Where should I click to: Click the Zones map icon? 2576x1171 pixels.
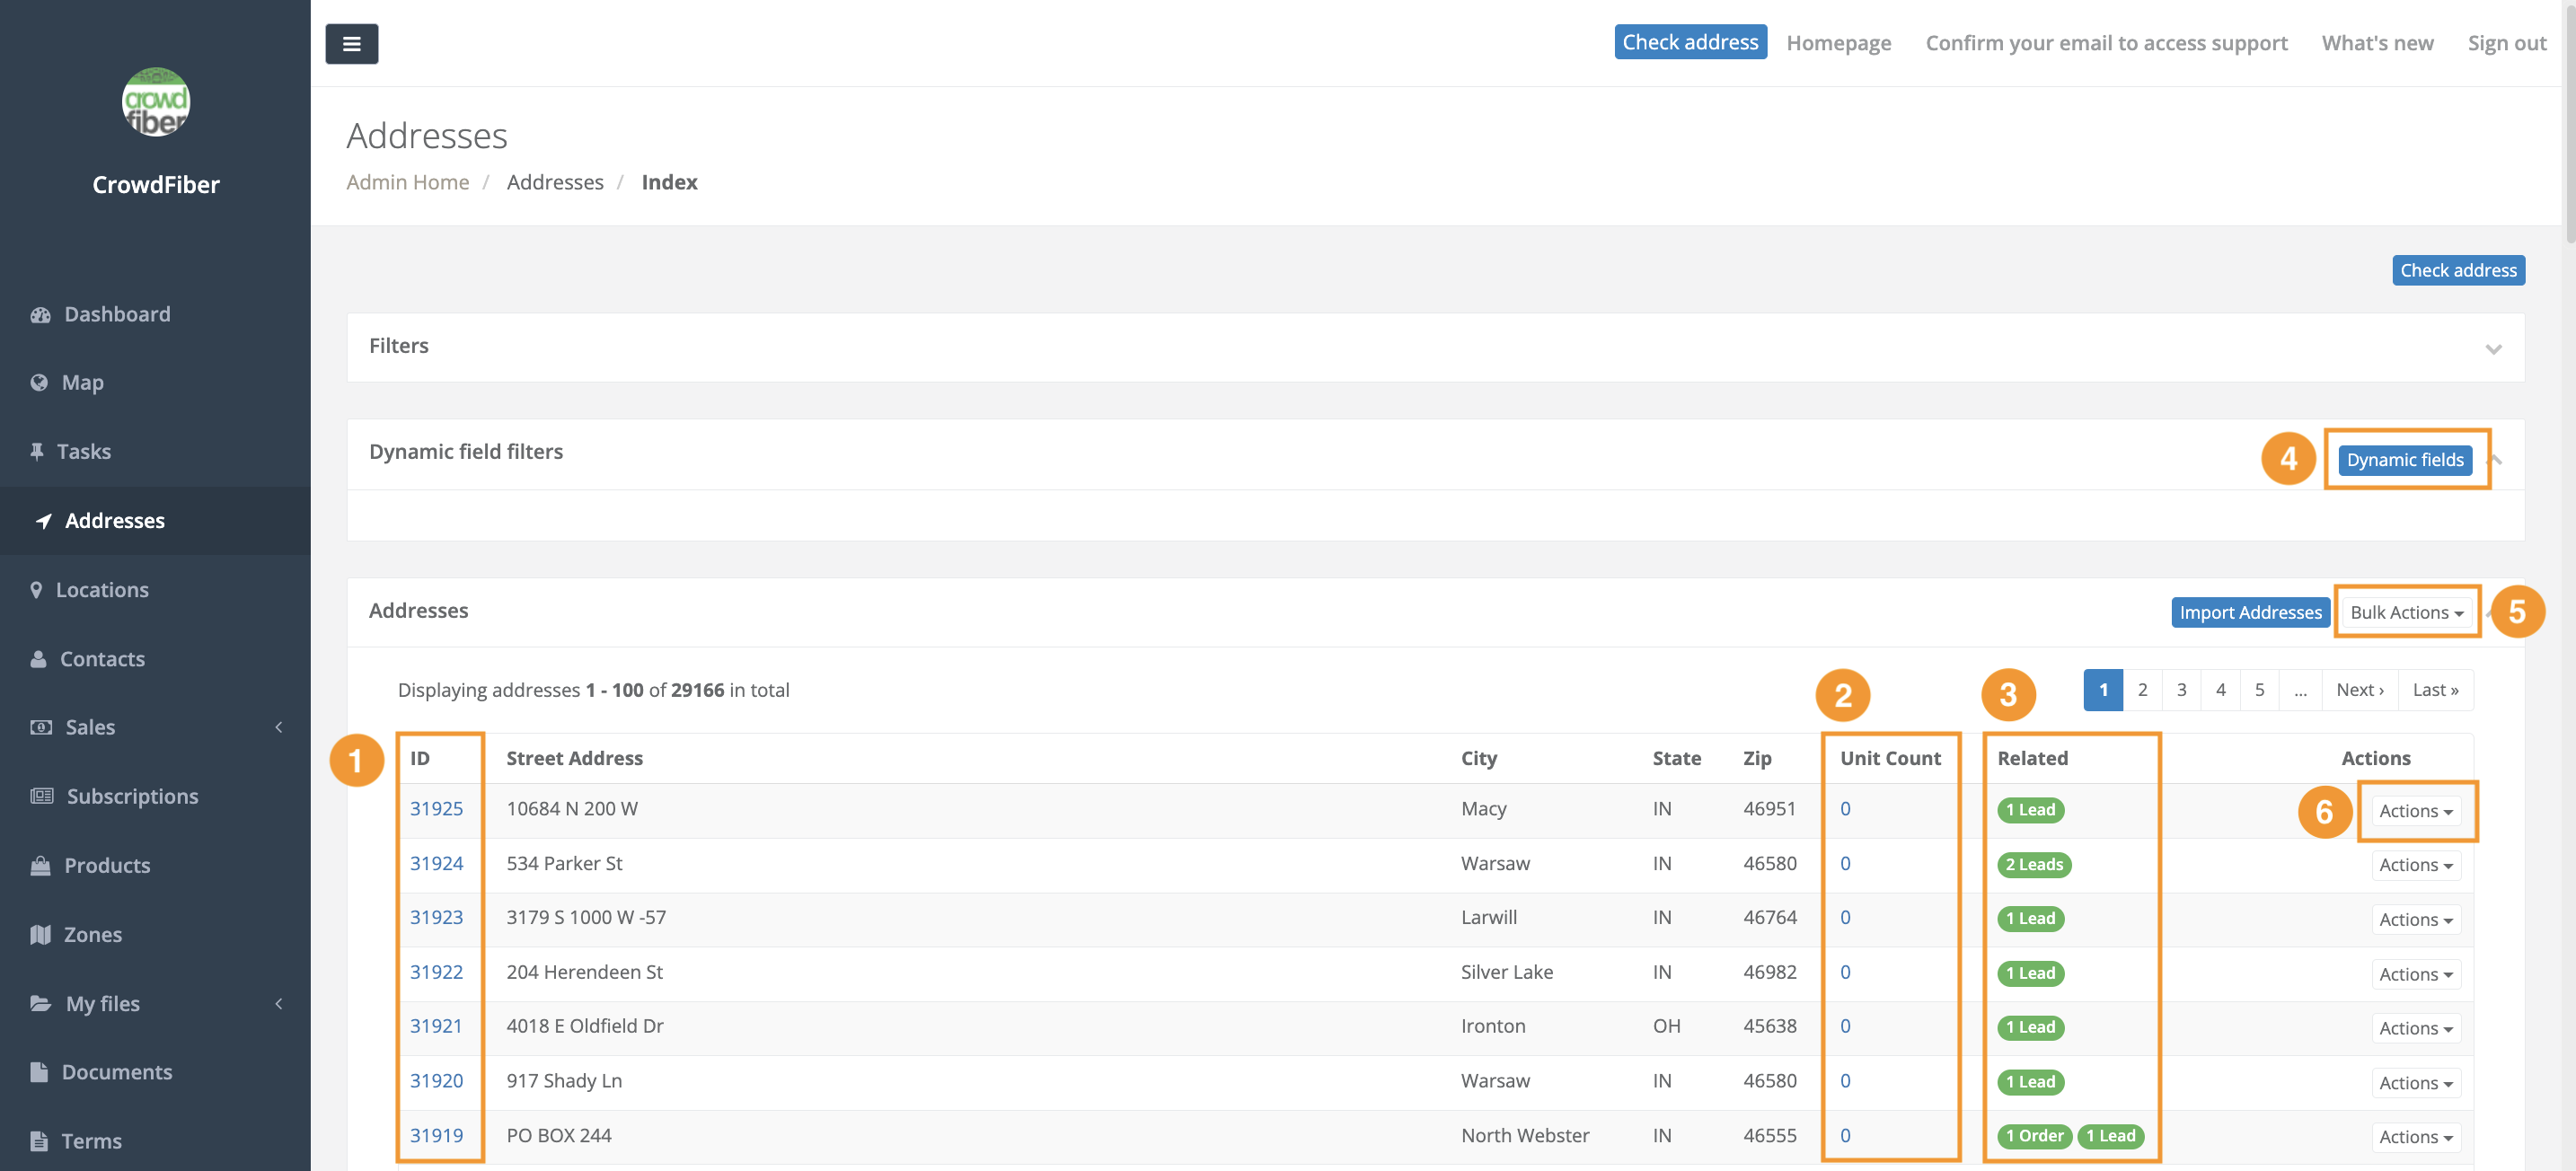[40, 934]
